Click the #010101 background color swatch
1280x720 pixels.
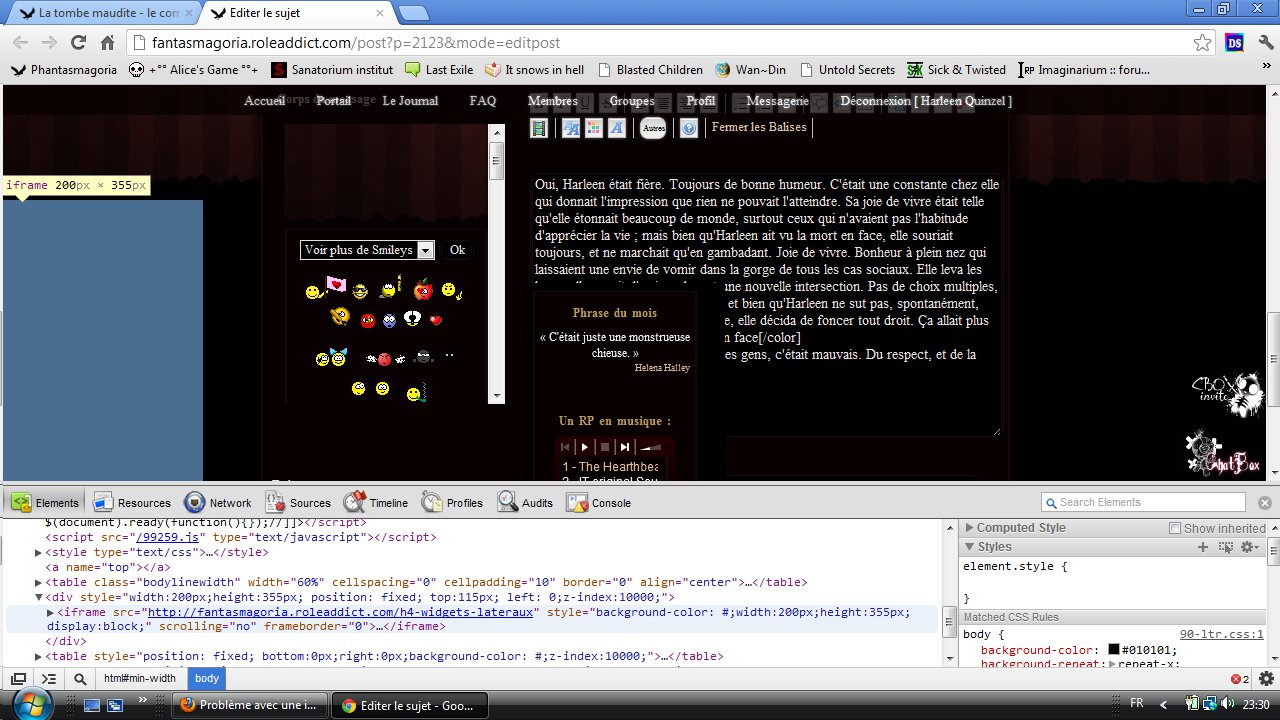(1113, 651)
